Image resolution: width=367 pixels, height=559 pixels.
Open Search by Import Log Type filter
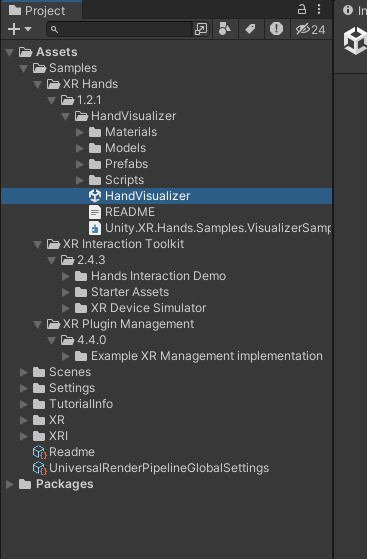click(276, 29)
